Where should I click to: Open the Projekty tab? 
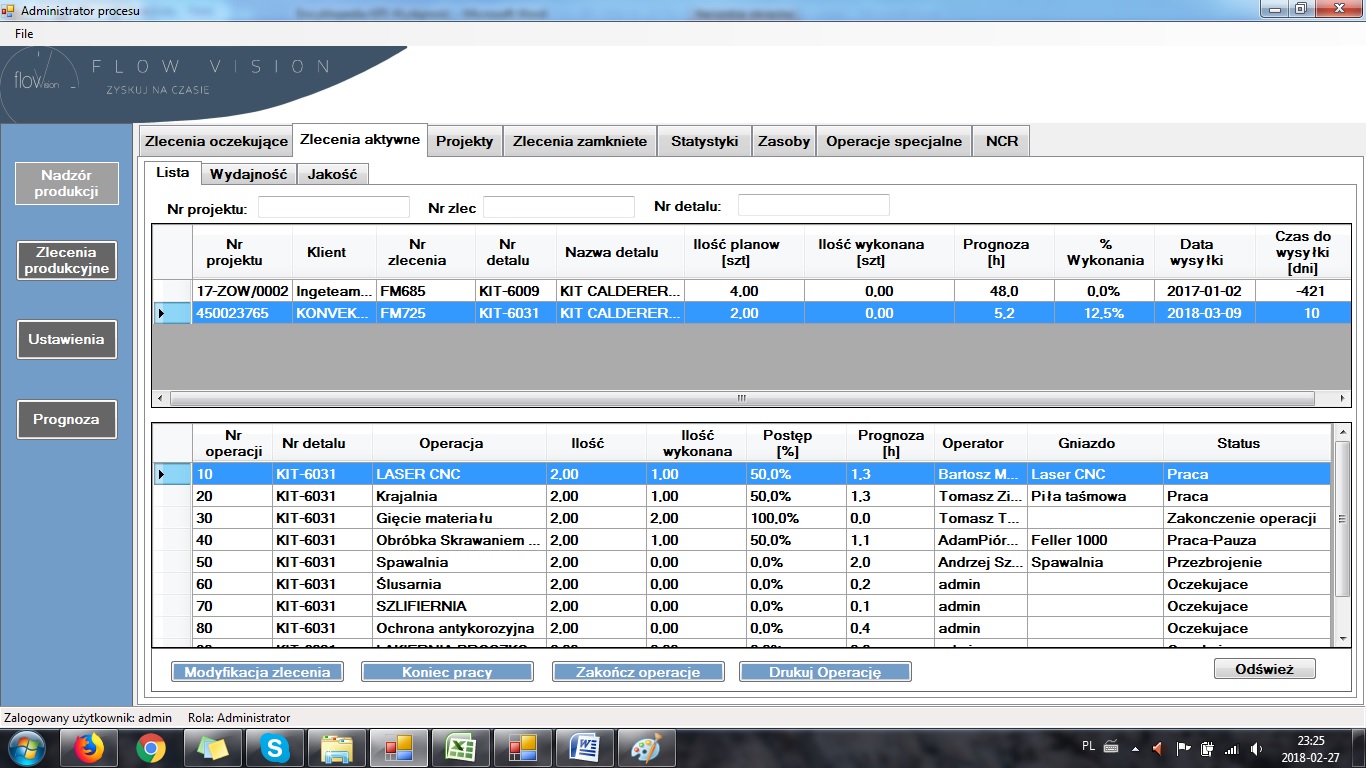[465, 141]
